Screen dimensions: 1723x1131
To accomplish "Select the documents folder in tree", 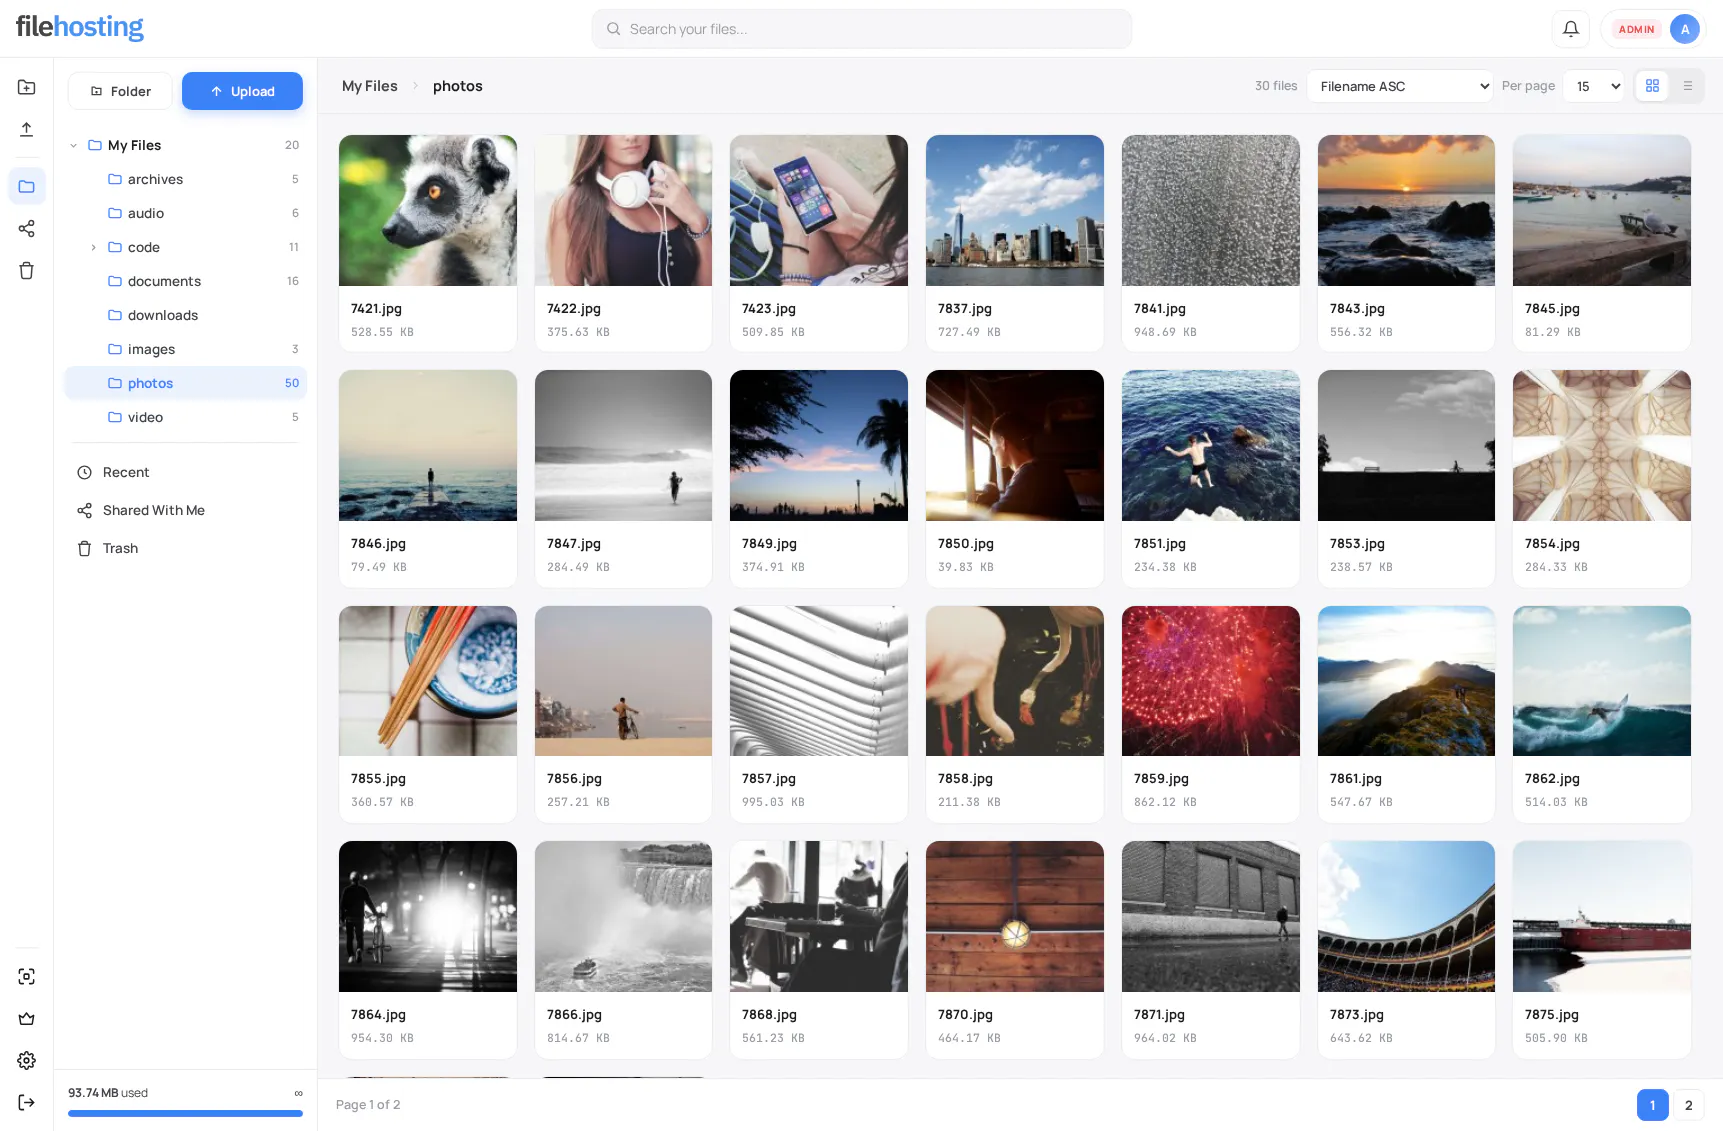I will [185, 281].
